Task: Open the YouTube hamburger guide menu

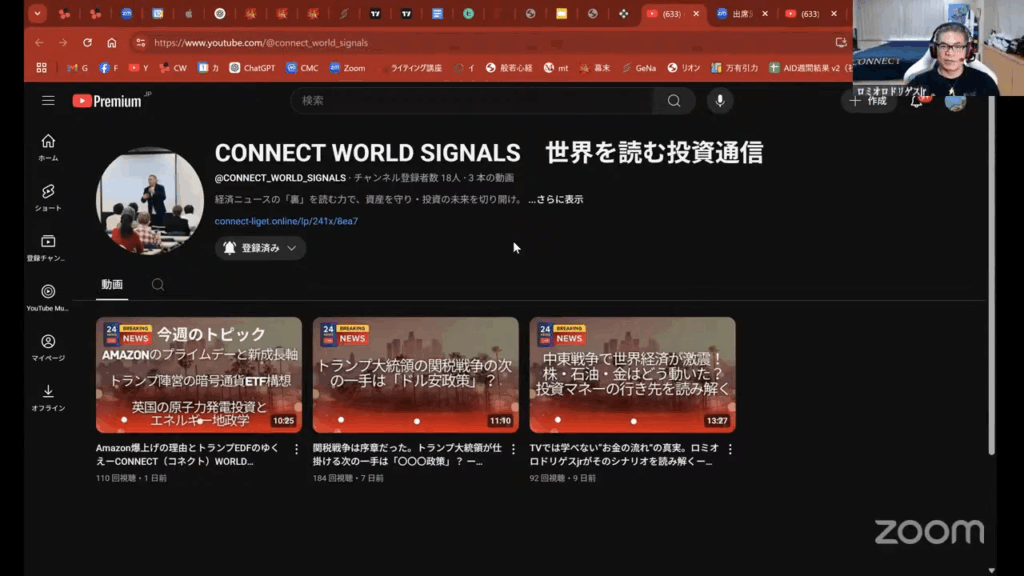Action: tap(48, 101)
